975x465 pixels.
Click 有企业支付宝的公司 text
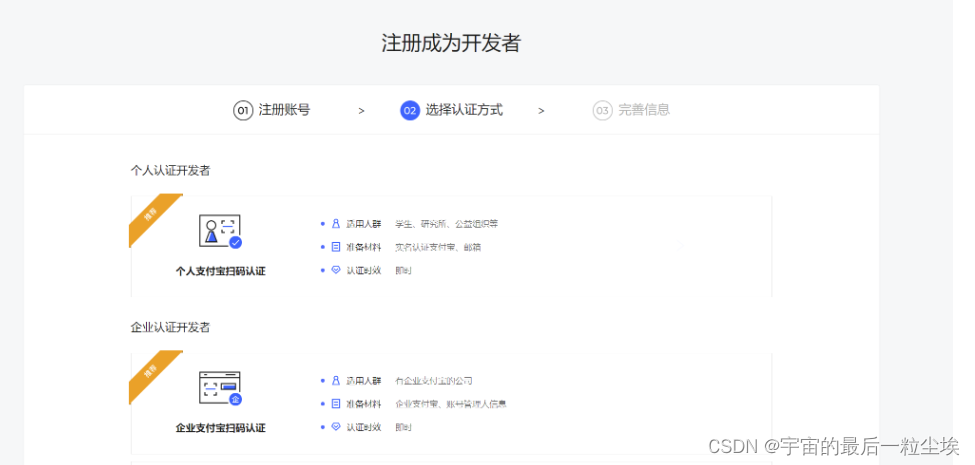tap(433, 380)
